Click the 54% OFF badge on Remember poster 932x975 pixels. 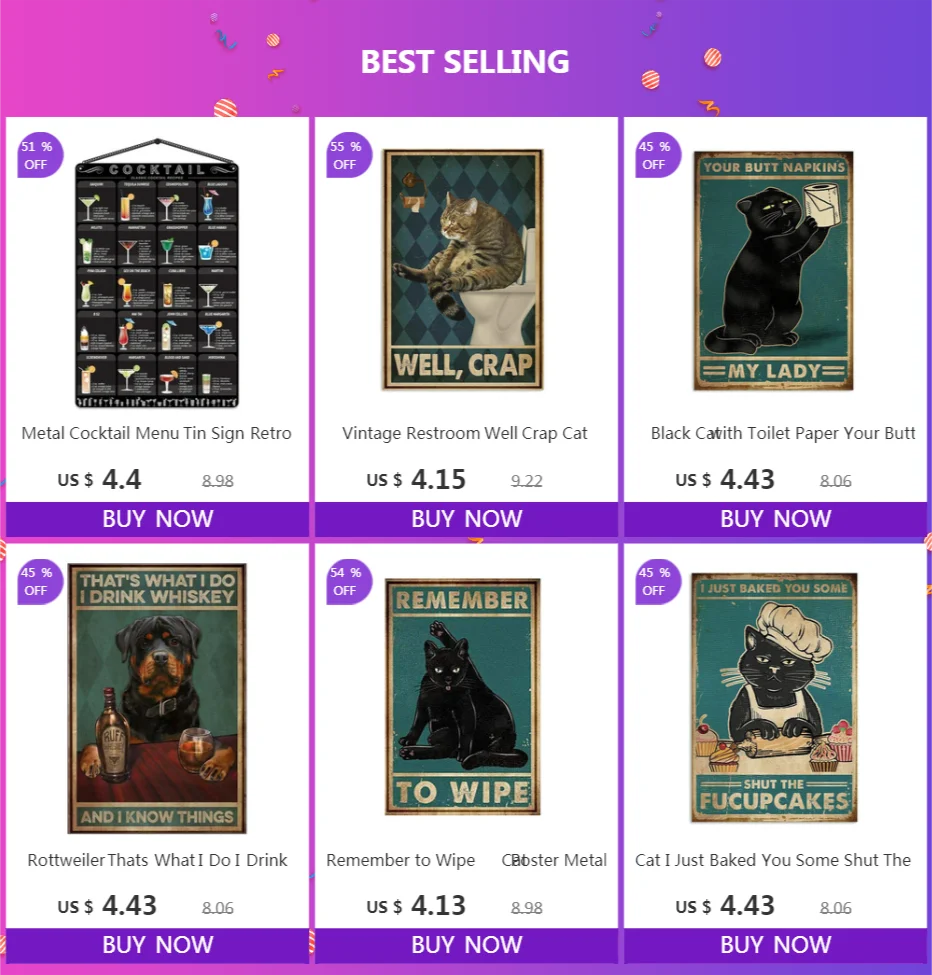coord(349,581)
